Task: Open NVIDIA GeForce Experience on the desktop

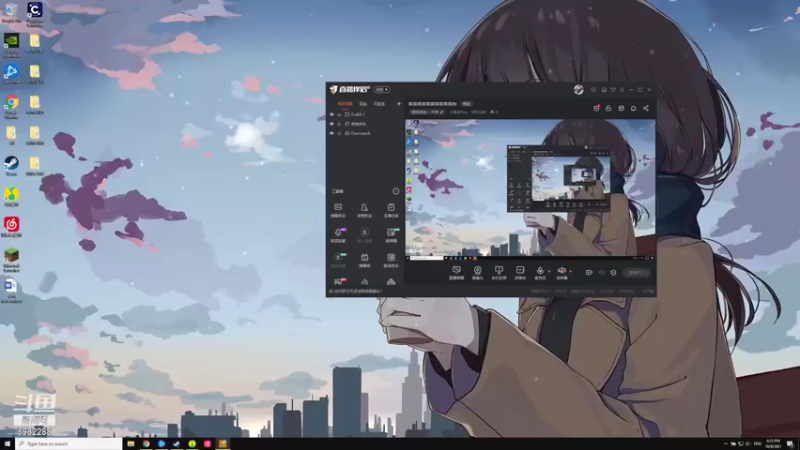Action: [x=11, y=45]
